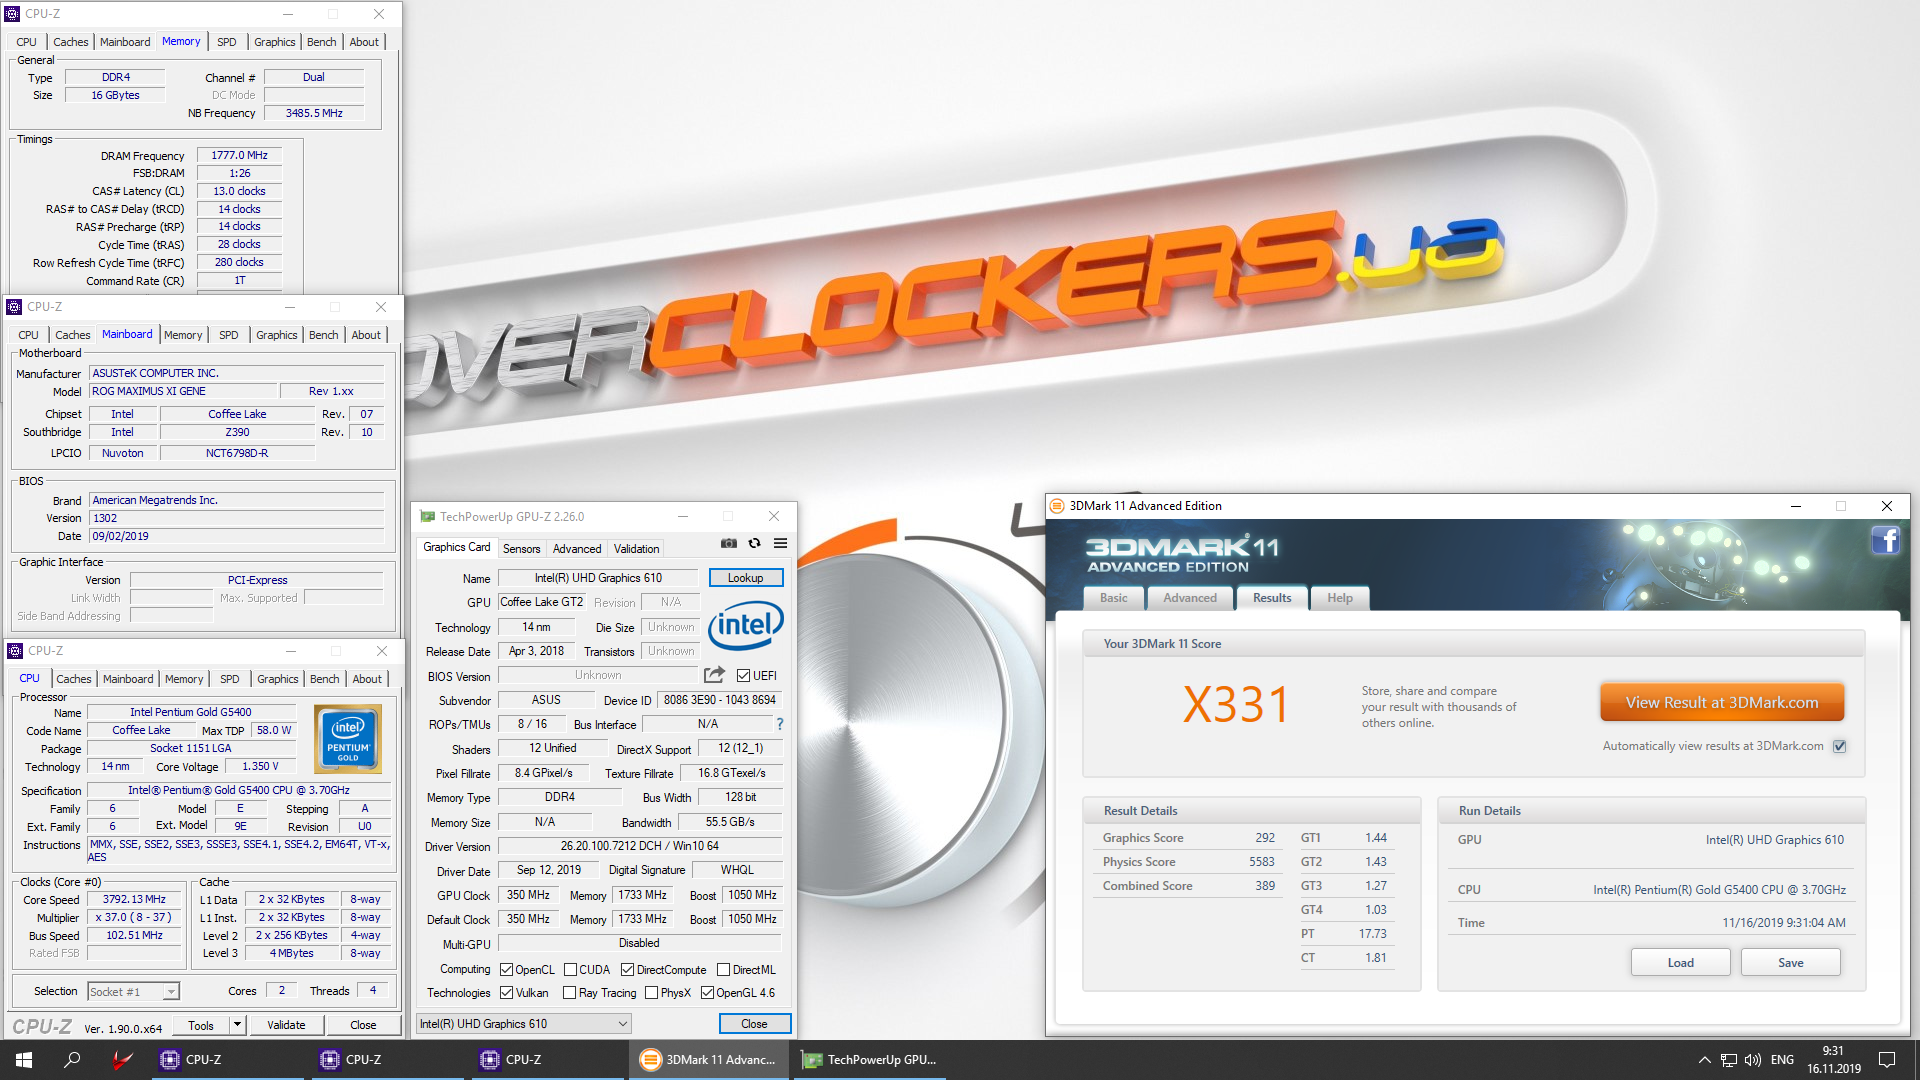Click the Close button in GPU-Z
The height and width of the screenshot is (1080, 1920).
(754, 1024)
